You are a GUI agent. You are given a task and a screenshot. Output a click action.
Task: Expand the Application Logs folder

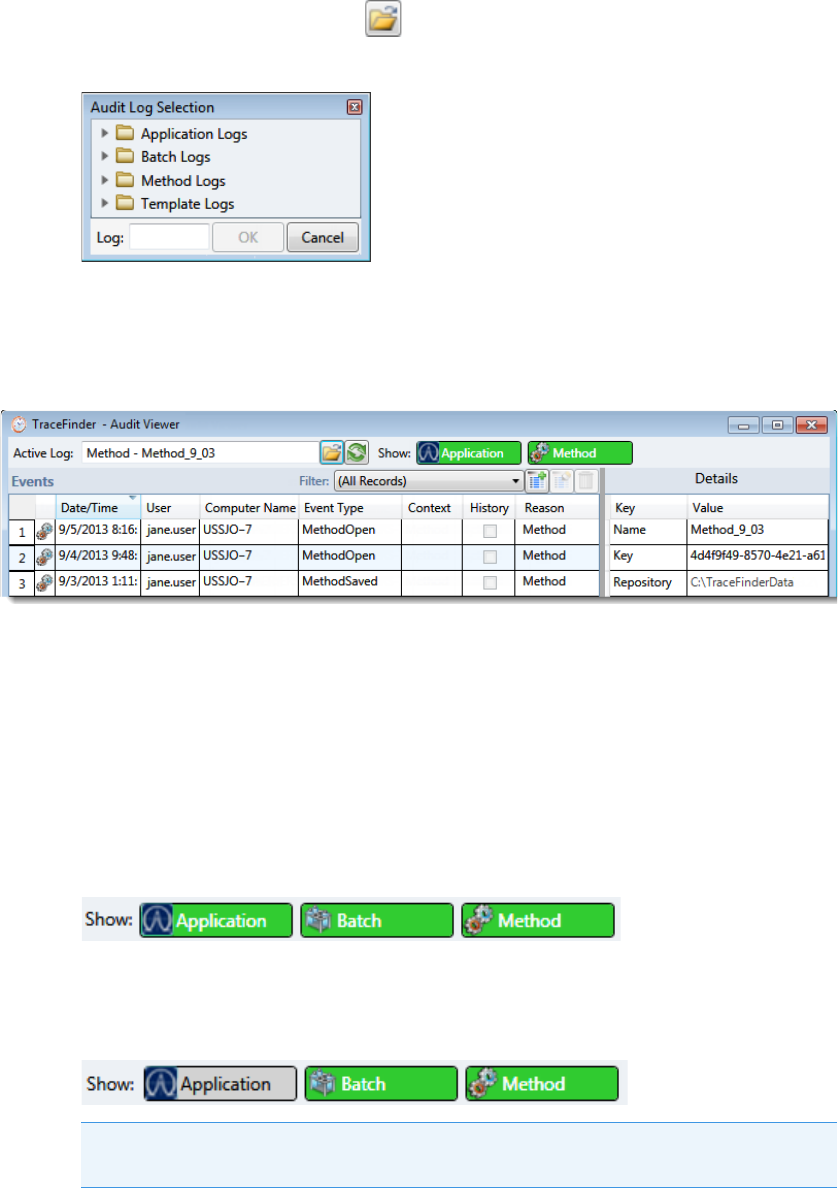105,133
